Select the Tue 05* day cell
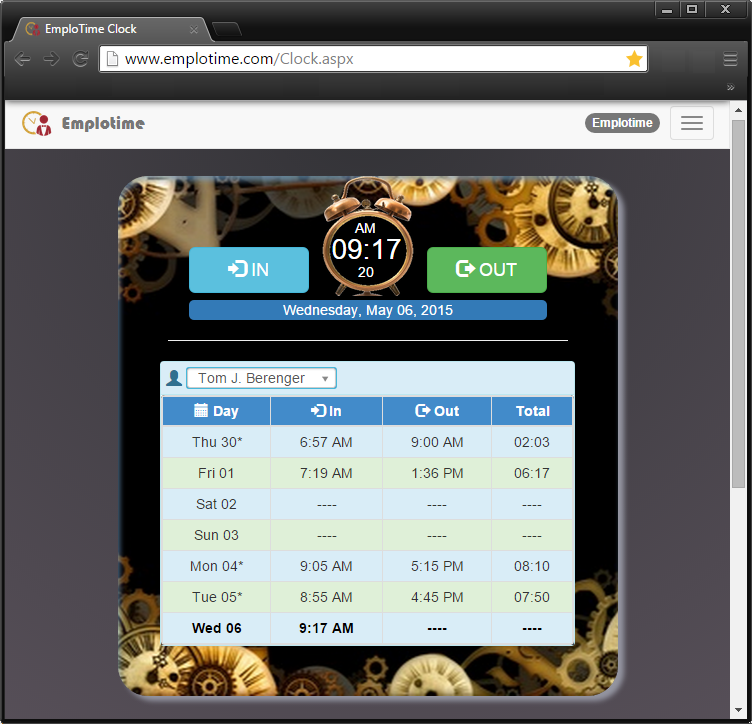The width and height of the screenshot is (752, 724). 217,597
